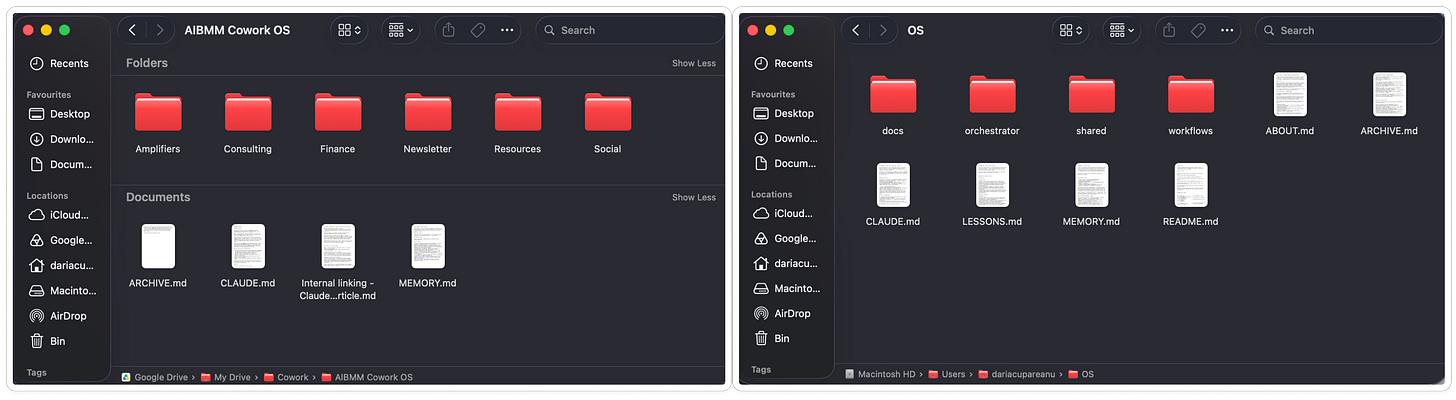Open the Consulting folder
This screenshot has width=1456, height=400.
tap(248, 113)
